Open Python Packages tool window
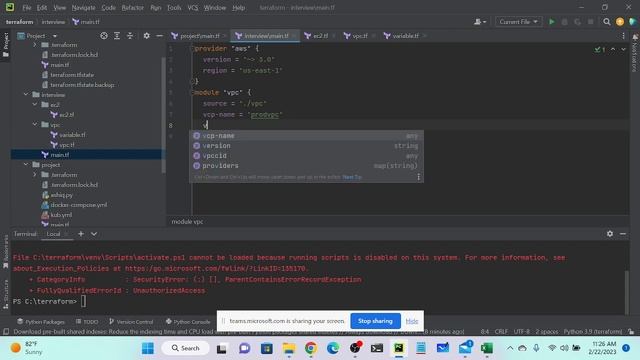Image resolution: width=640 pixels, height=360 pixels. (41, 322)
